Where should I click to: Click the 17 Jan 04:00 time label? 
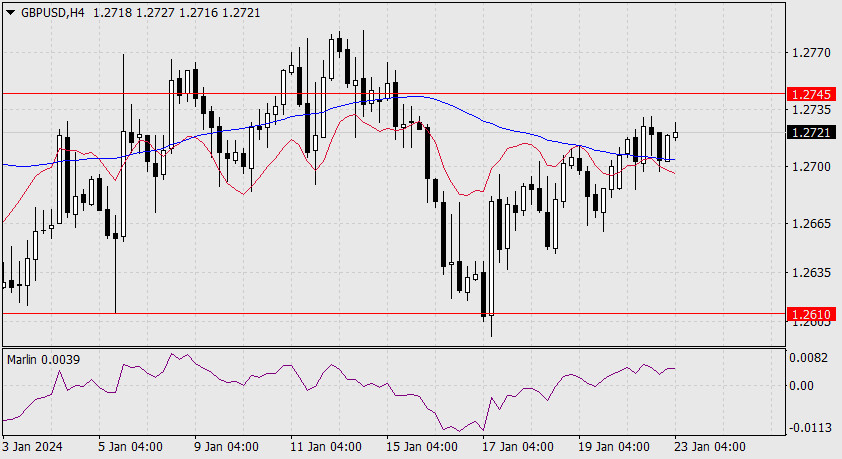pos(518,447)
